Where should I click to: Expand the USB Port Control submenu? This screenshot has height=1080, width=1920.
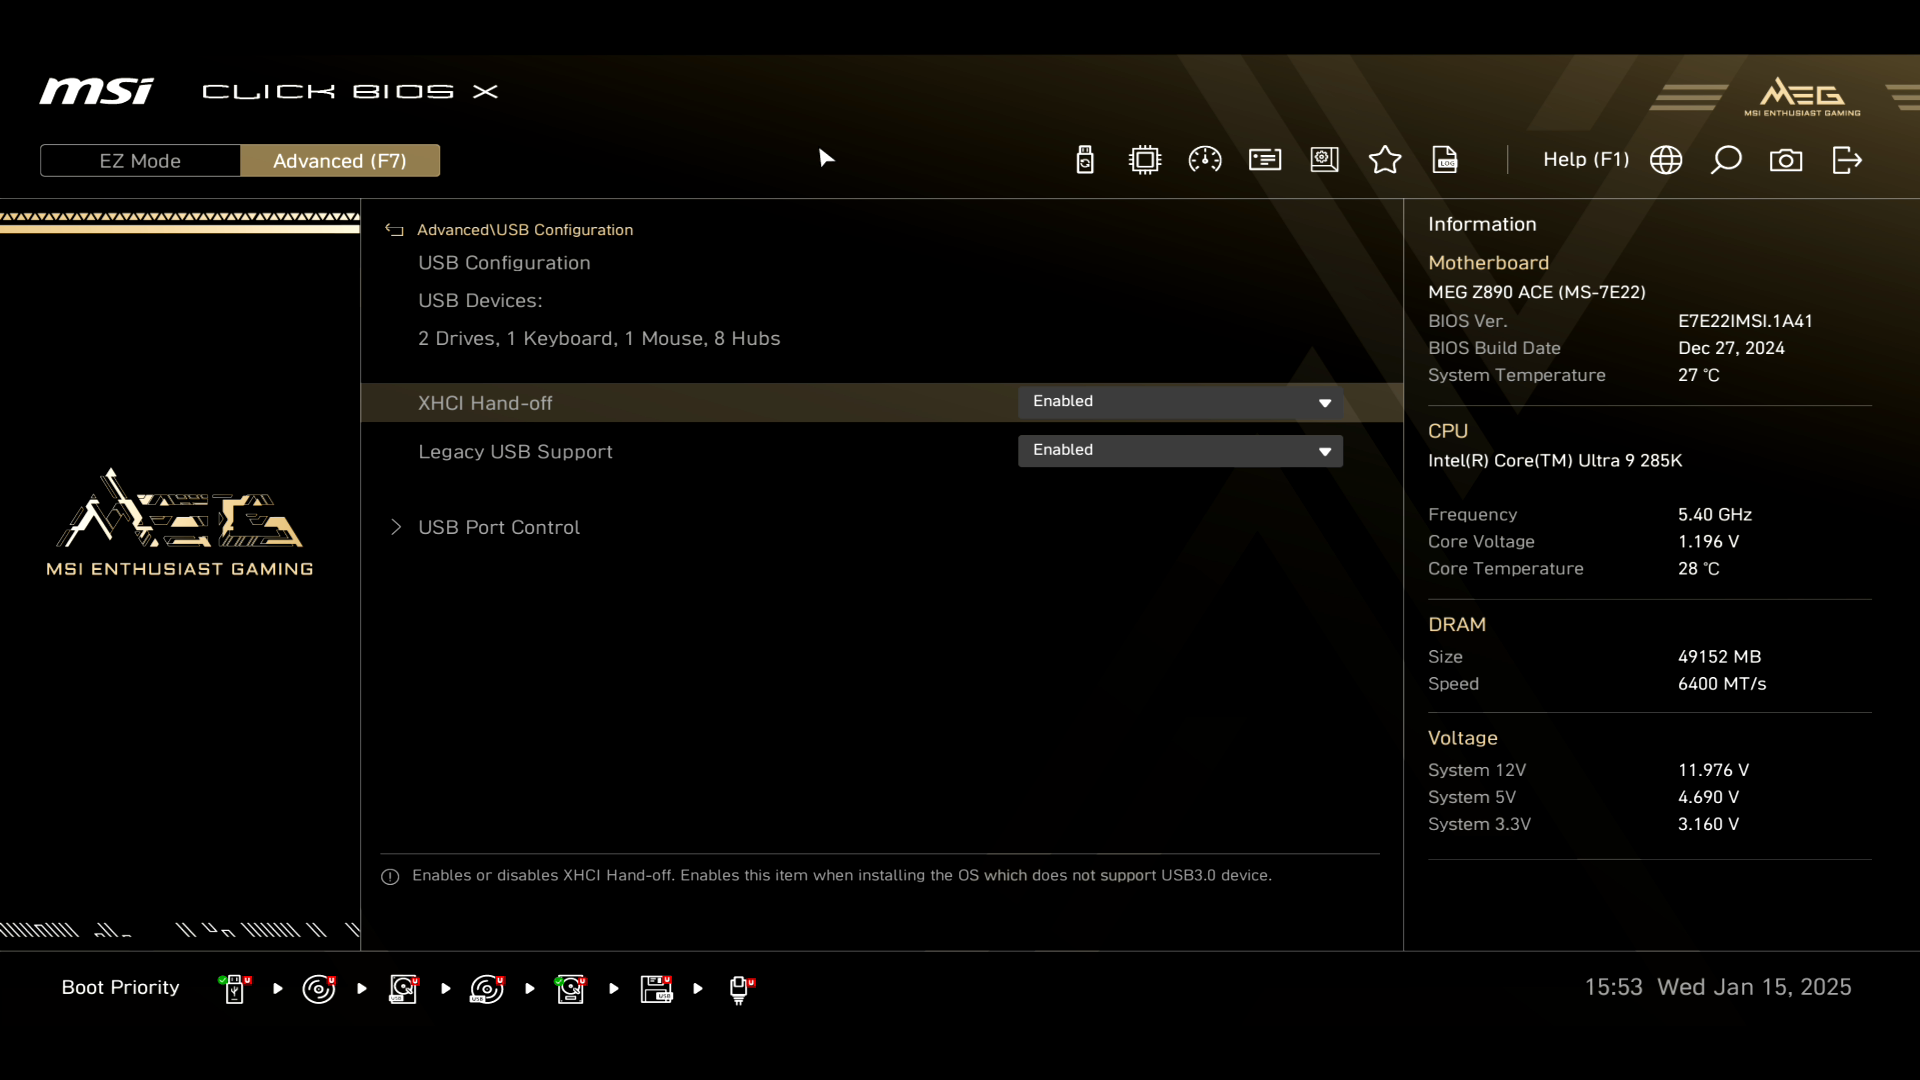pos(498,527)
